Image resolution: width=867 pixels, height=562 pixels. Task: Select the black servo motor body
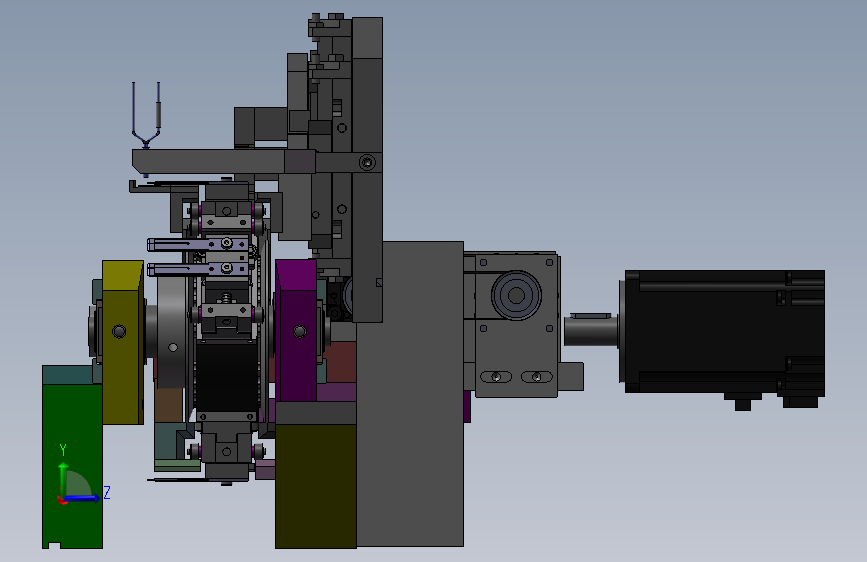pos(724,332)
